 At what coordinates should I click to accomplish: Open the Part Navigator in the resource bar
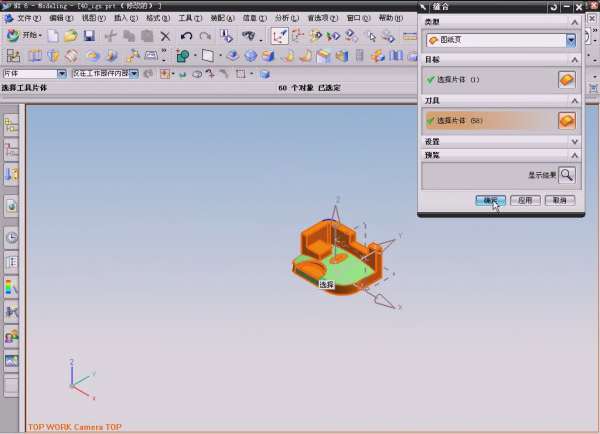pyautogui.click(x=11, y=150)
